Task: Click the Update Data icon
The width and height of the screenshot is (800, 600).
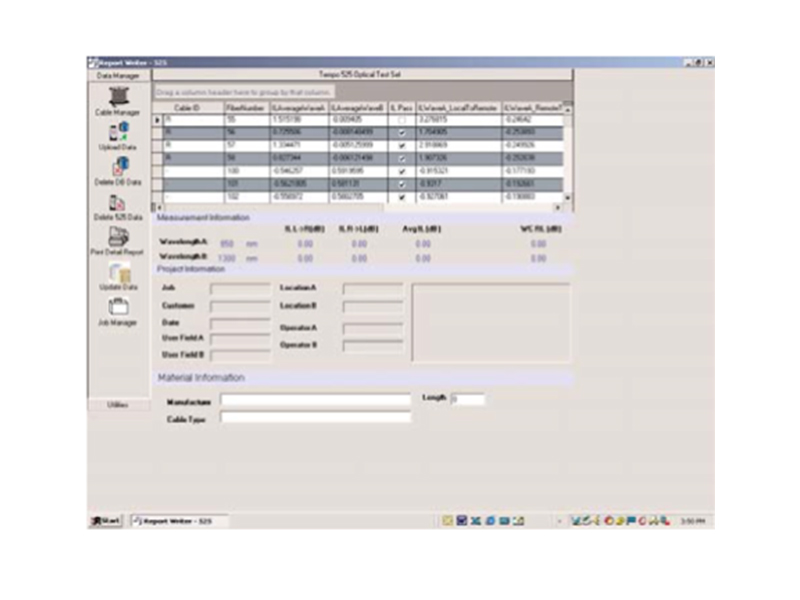Action: [x=119, y=272]
